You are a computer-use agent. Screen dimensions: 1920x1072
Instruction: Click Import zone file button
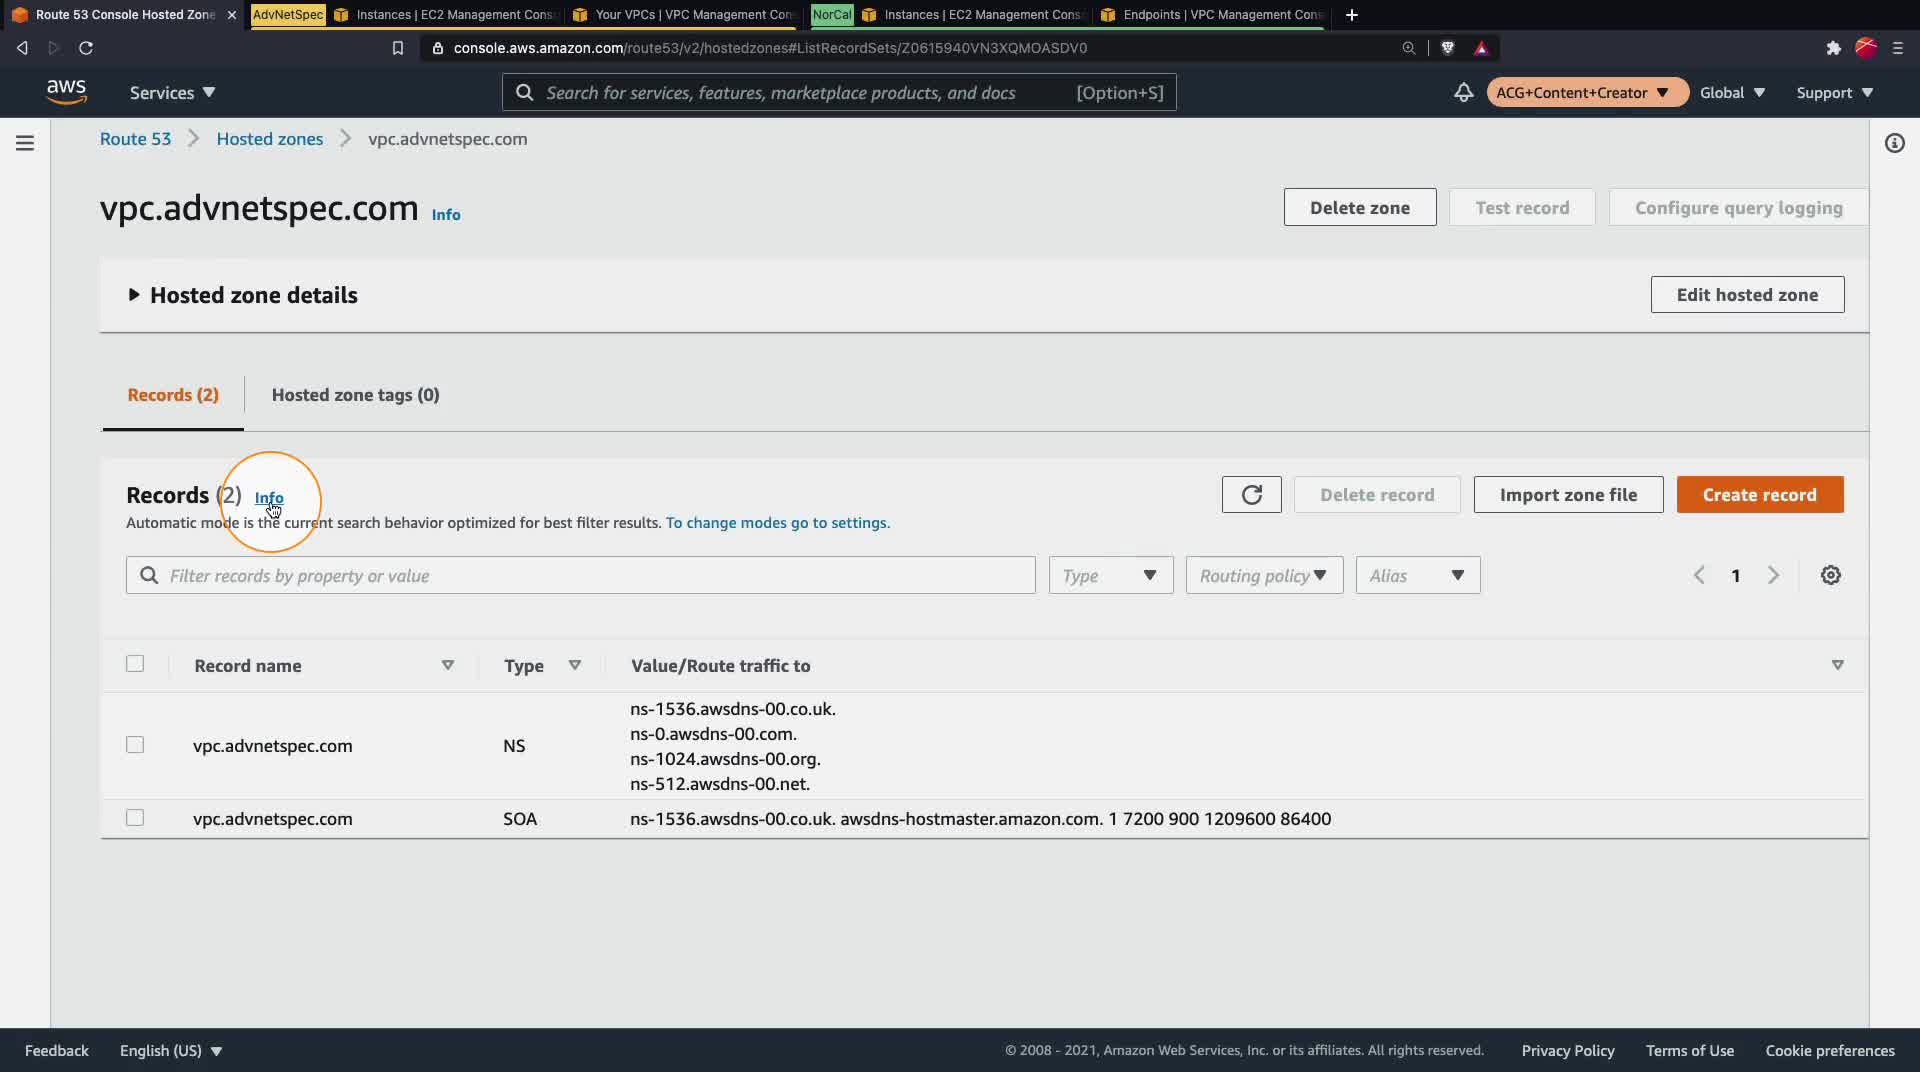(1568, 495)
